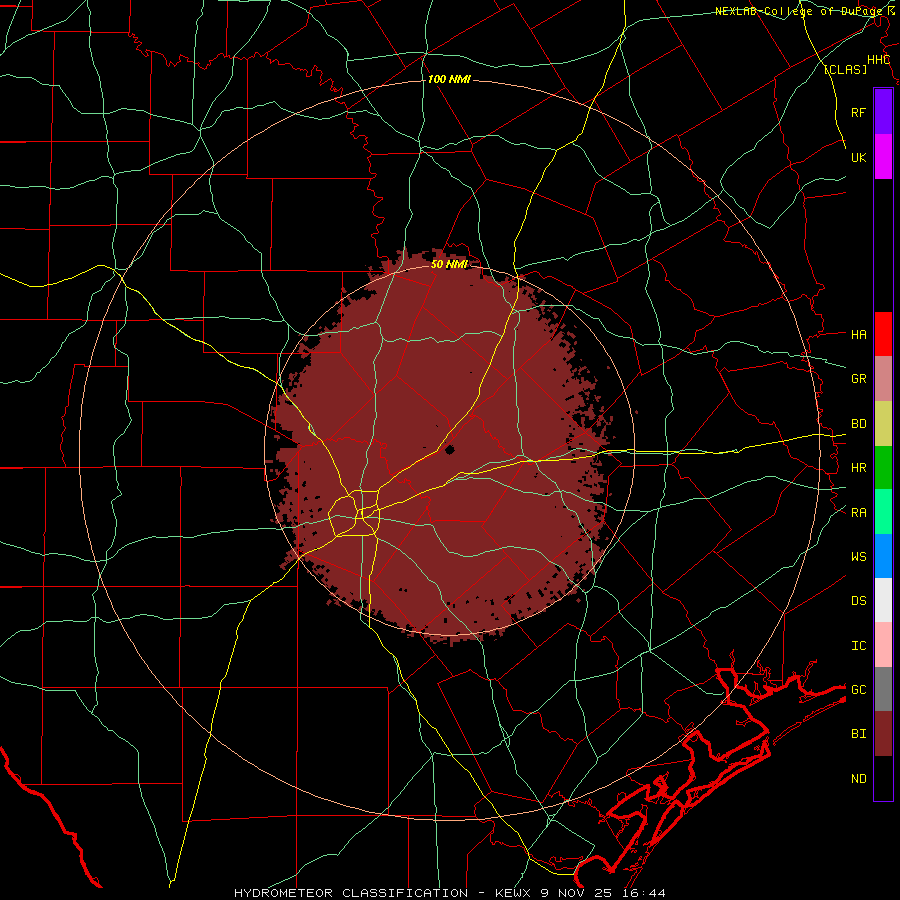Viewport: 900px width, 900px height.
Task: Click the RF legend label
Action: pyautogui.click(x=859, y=112)
